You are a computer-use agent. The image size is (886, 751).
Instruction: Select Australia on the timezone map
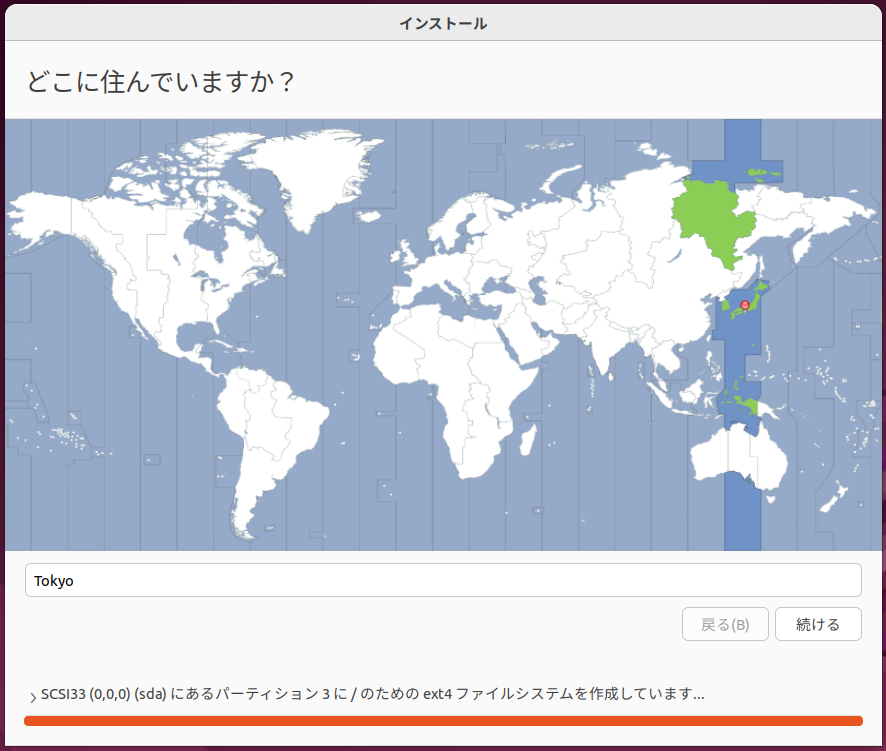click(x=737, y=458)
